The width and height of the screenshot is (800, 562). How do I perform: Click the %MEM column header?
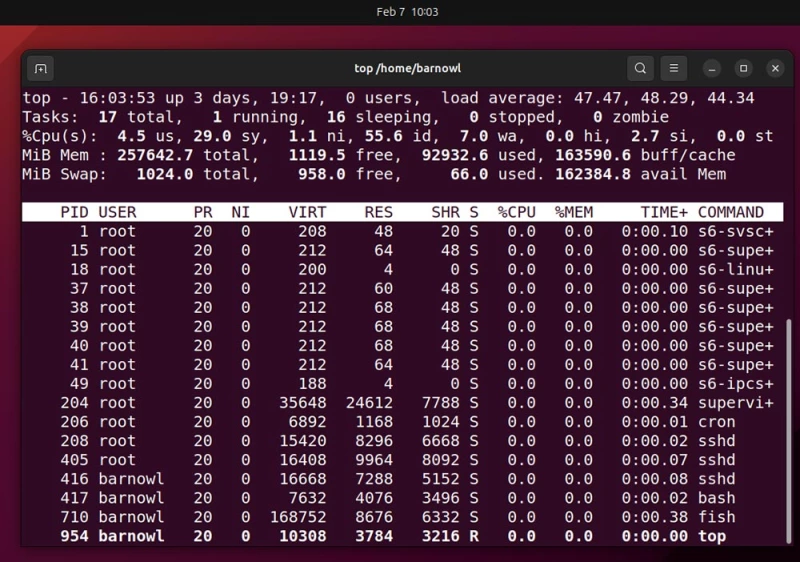(574, 212)
